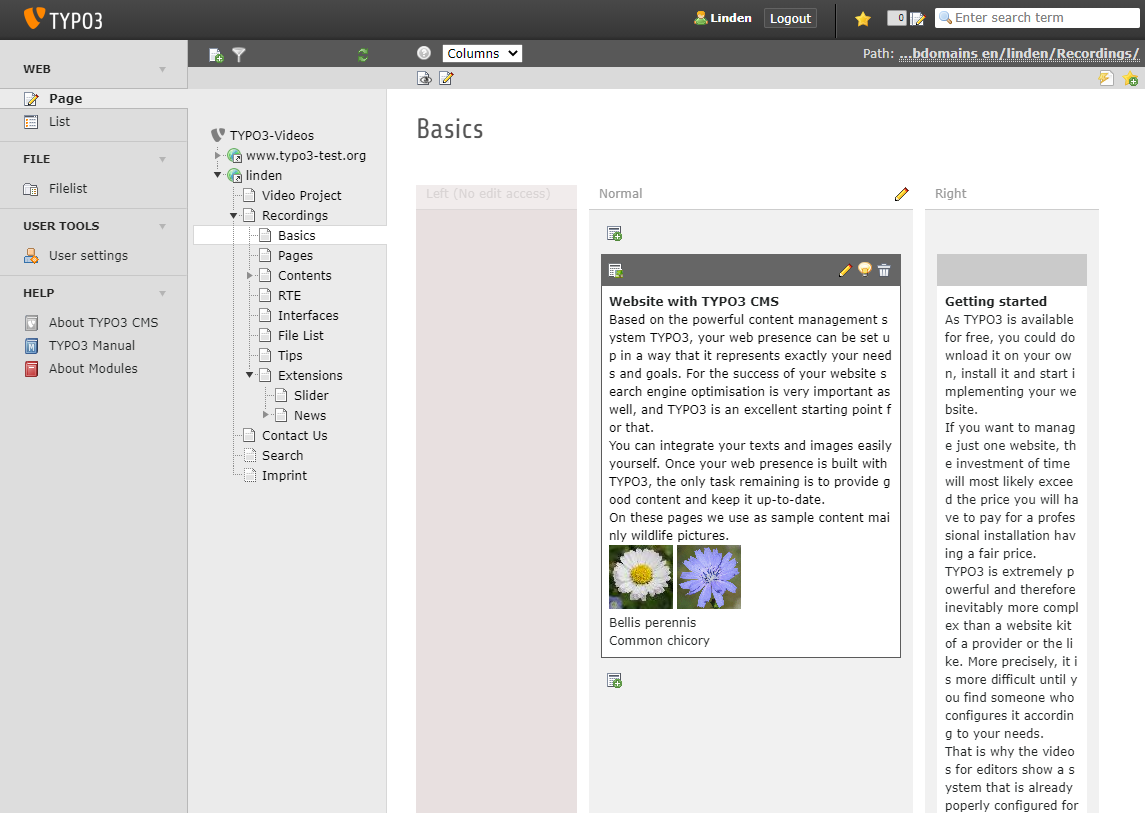The image size is (1145, 813).
Task: Refresh the page module view
Action: tap(362, 54)
